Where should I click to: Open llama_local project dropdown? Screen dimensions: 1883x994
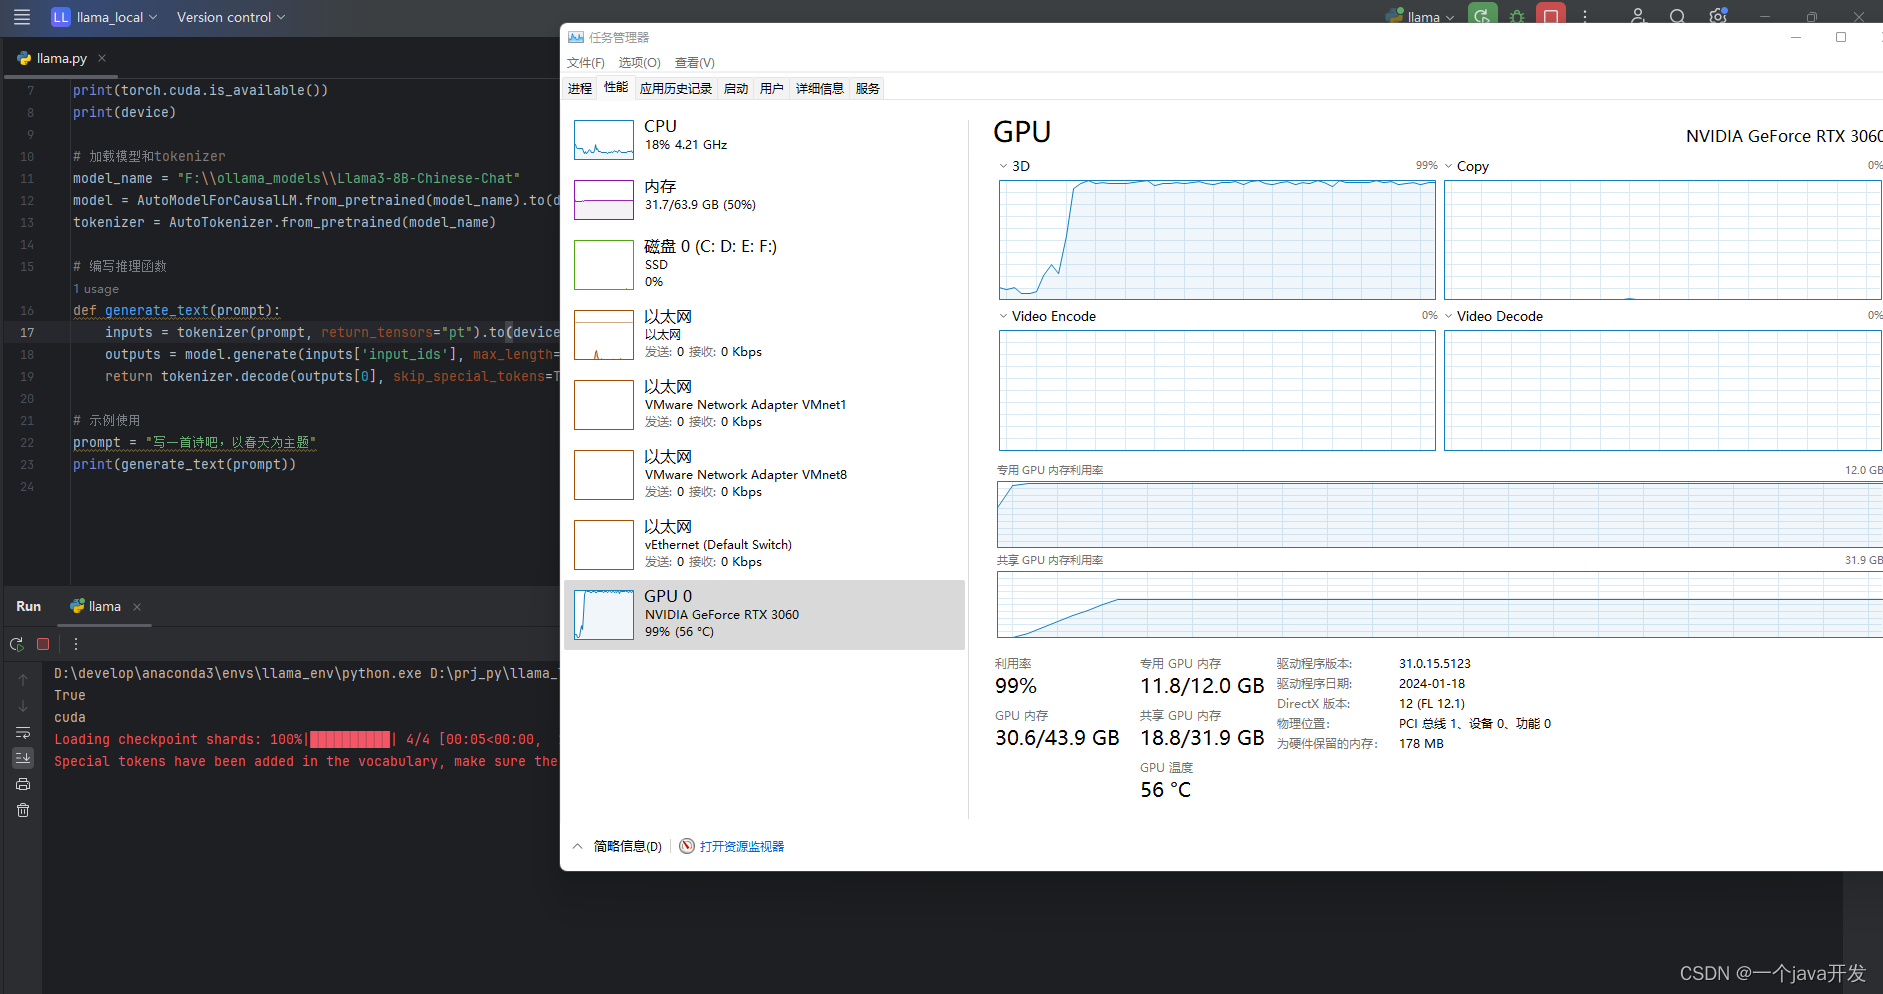point(104,17)
